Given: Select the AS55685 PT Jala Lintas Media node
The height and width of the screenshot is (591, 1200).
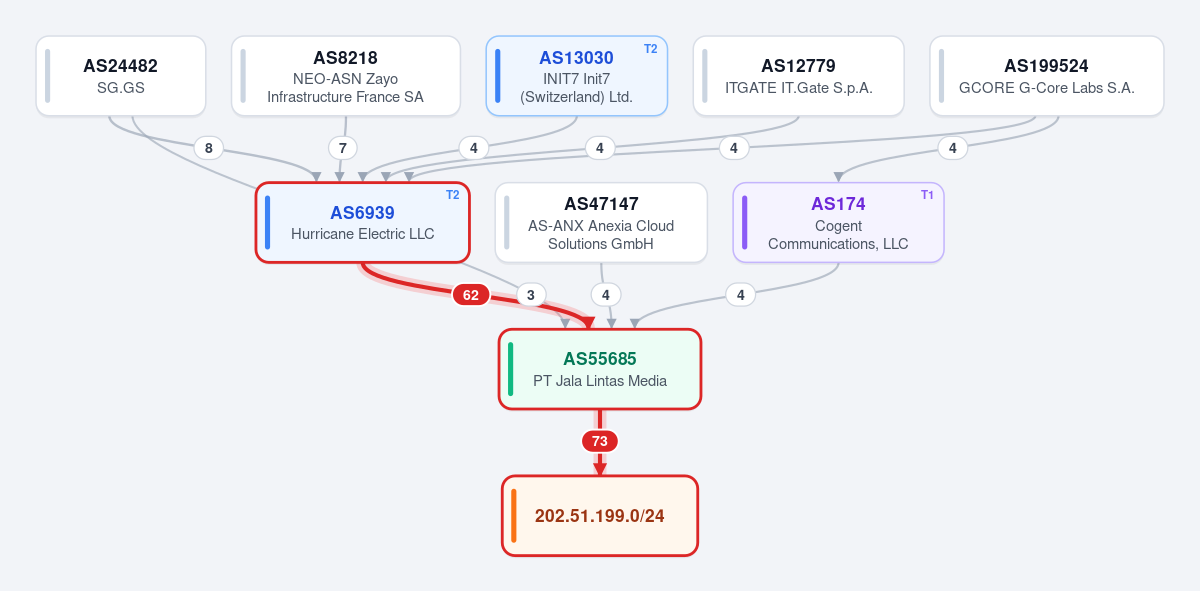Looking at the screenshot, I should point(600,369).
